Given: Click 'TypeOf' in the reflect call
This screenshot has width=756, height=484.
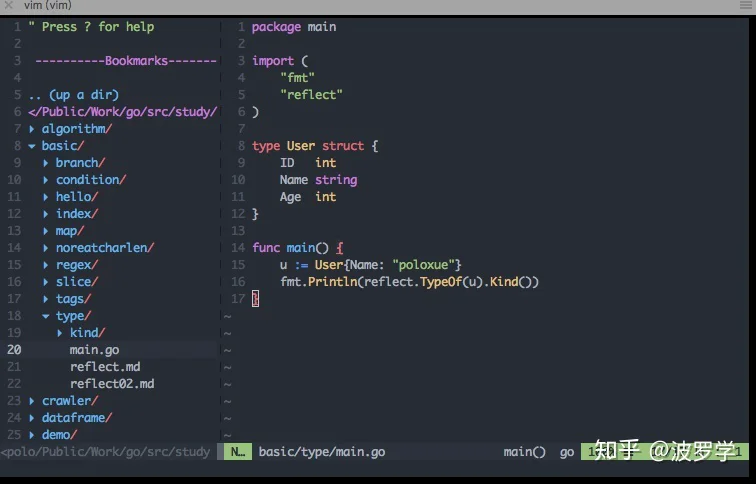Looking at the screenshot, I should pos(441,282).
